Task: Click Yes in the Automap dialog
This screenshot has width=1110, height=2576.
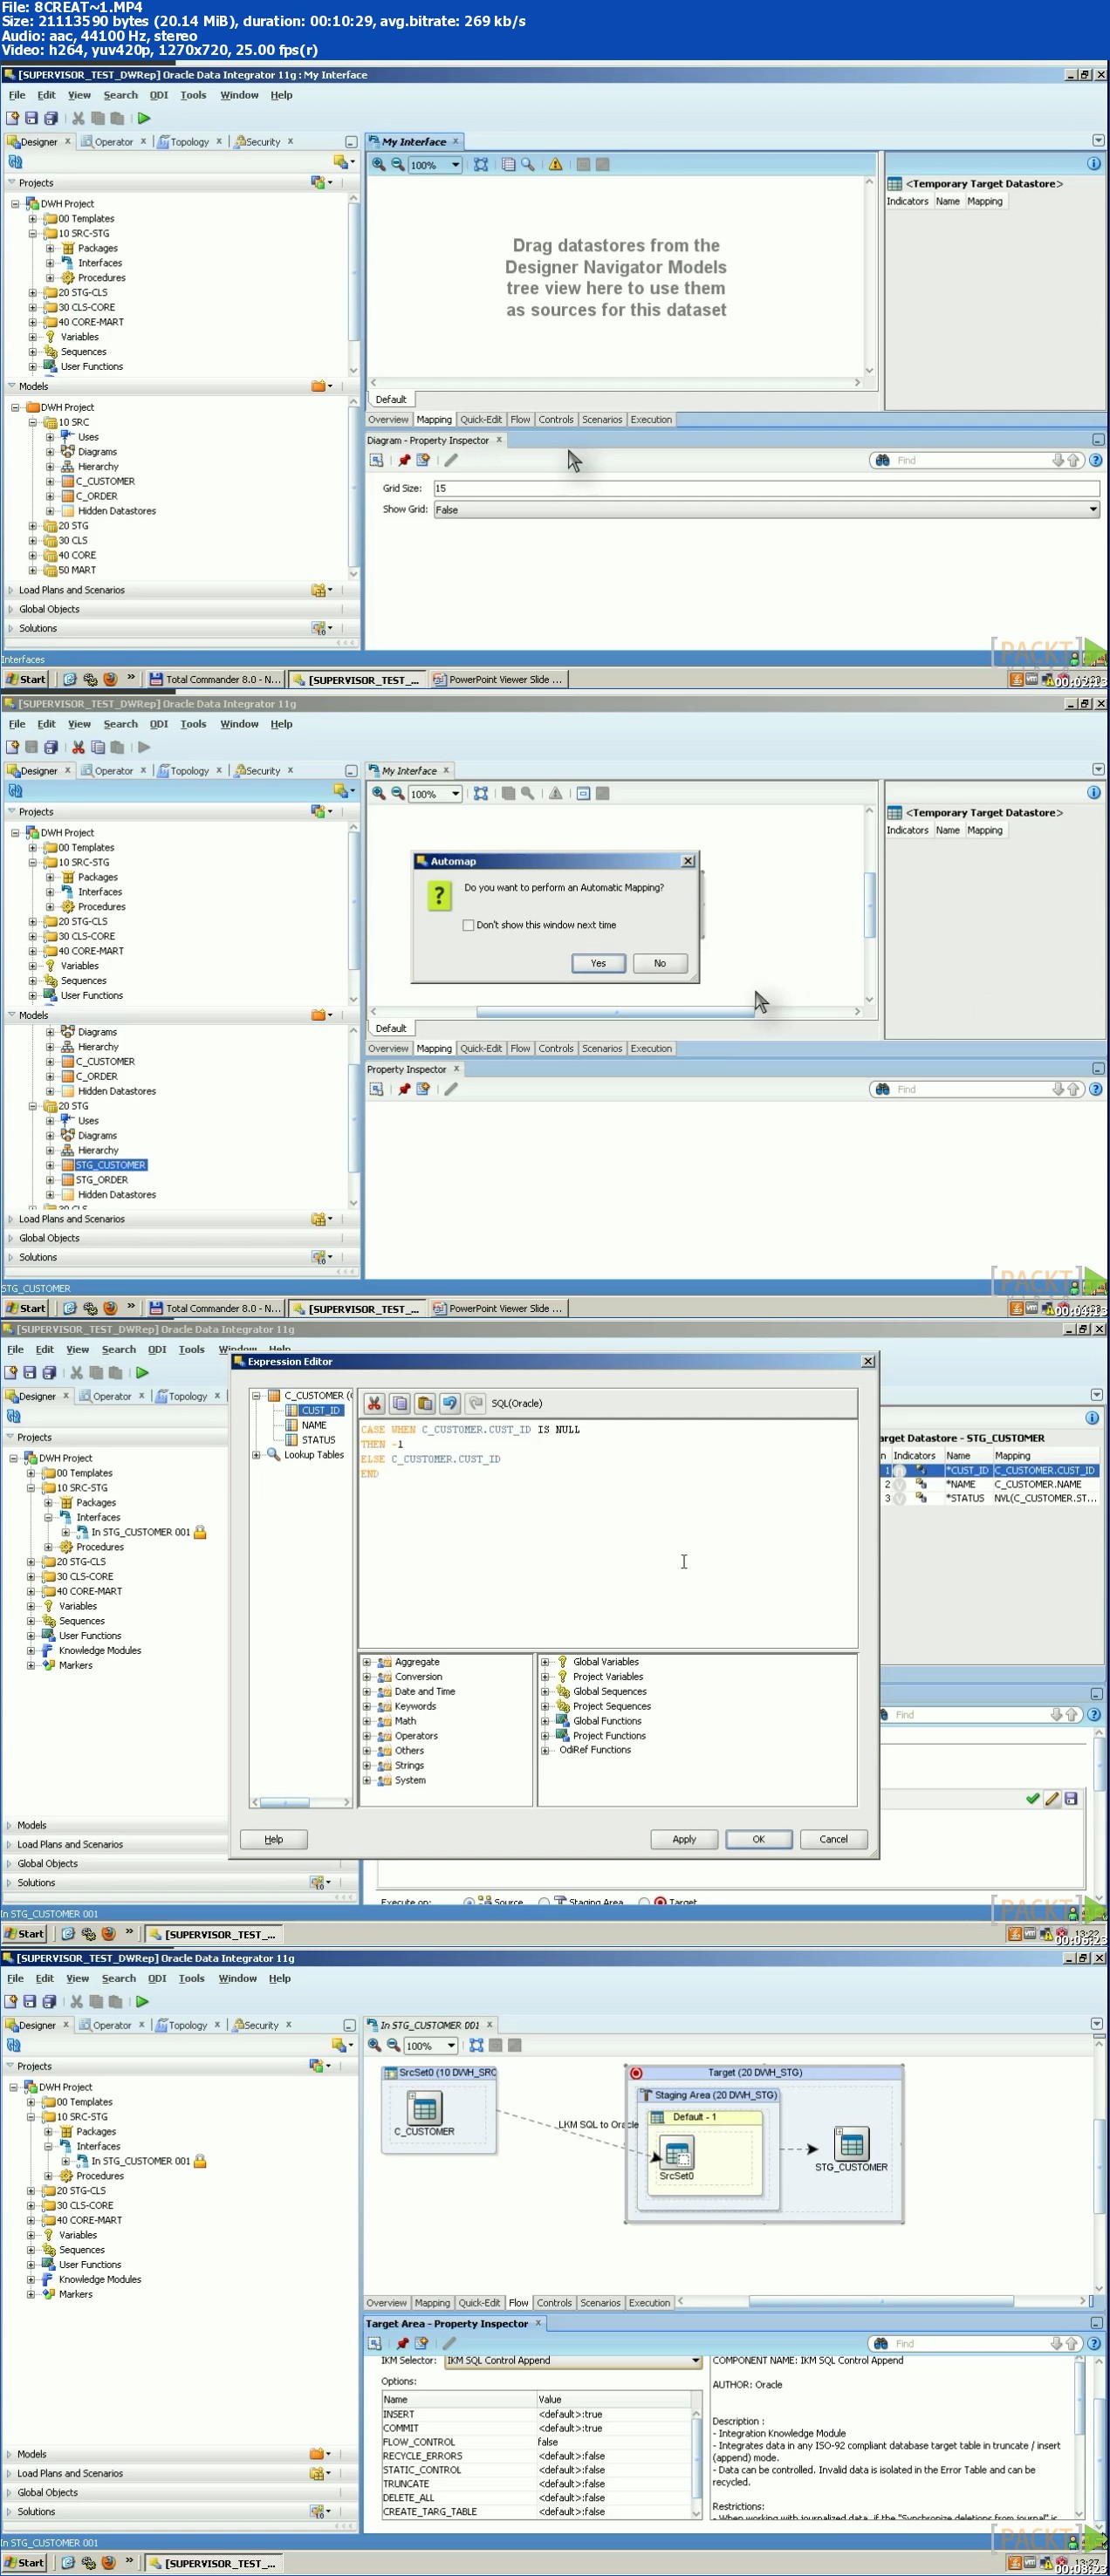Action: coord(598,963)
